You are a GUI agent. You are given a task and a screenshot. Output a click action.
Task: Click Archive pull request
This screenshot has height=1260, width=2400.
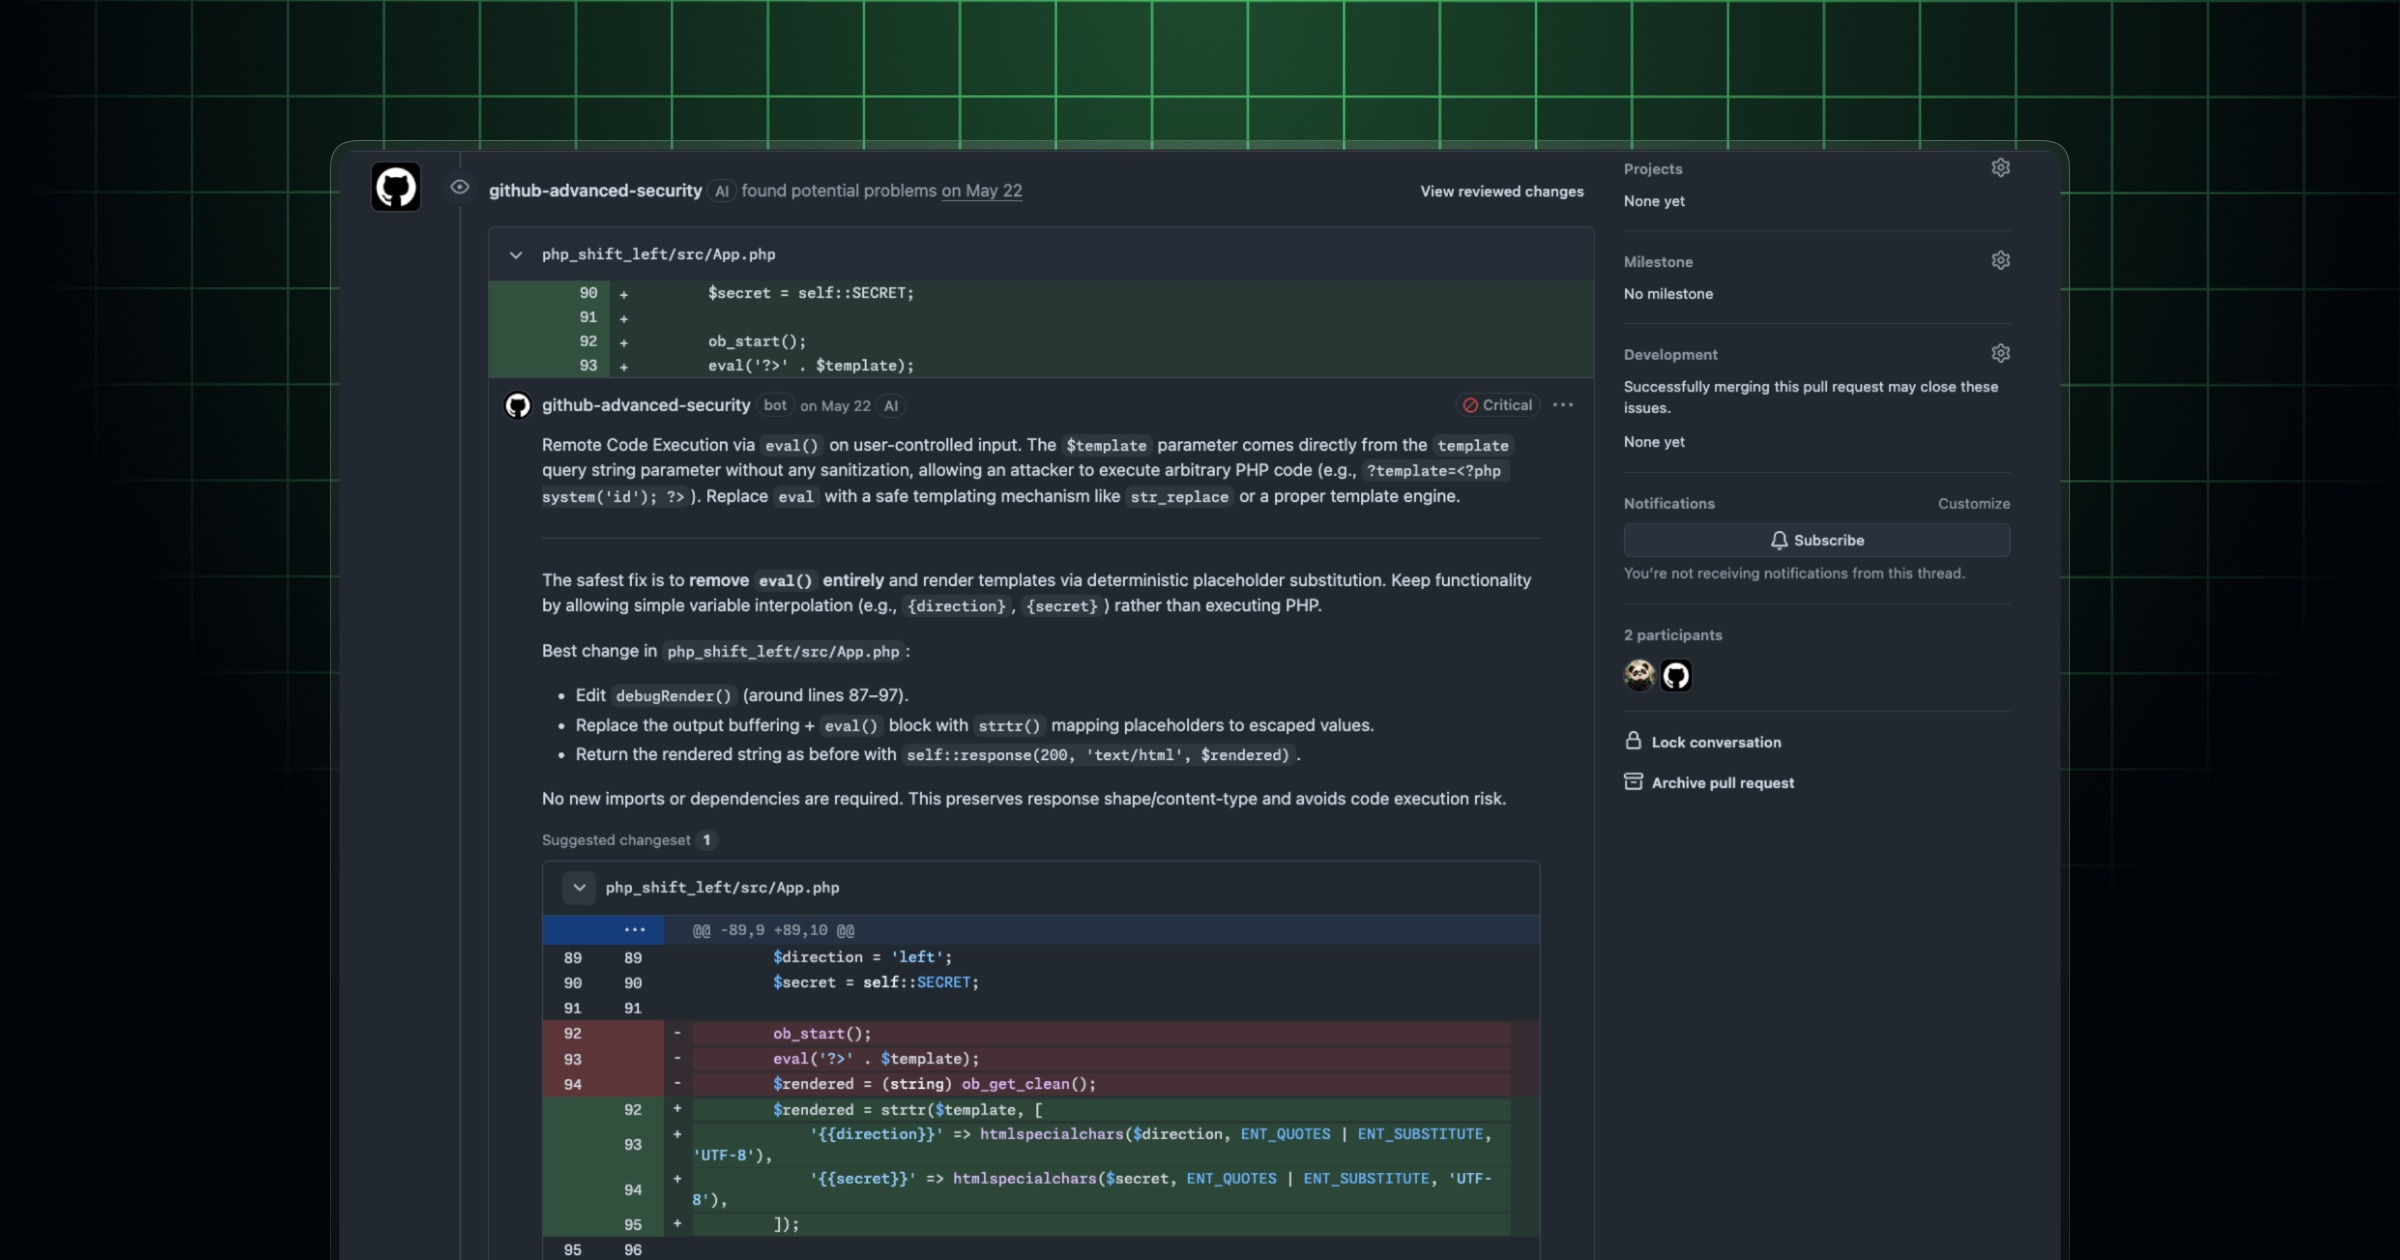pos(1723,783)
